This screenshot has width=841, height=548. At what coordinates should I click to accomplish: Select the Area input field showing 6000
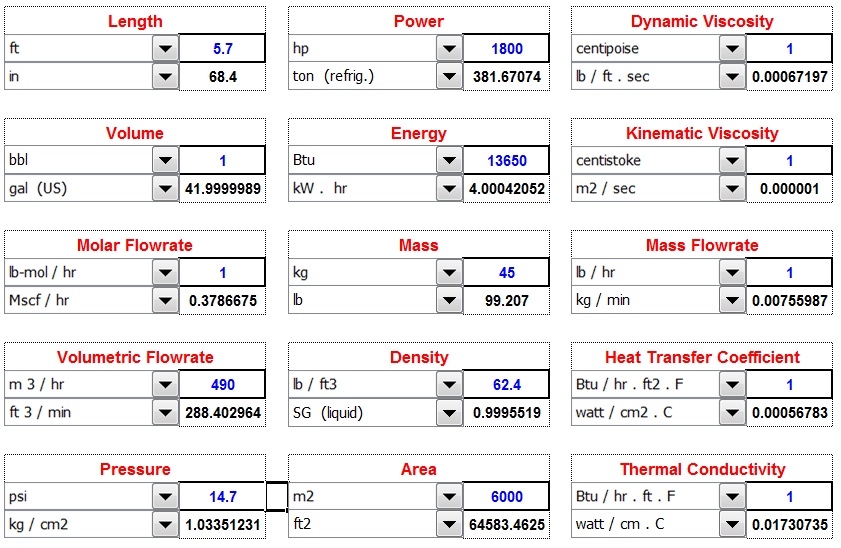tap(506, 497)
